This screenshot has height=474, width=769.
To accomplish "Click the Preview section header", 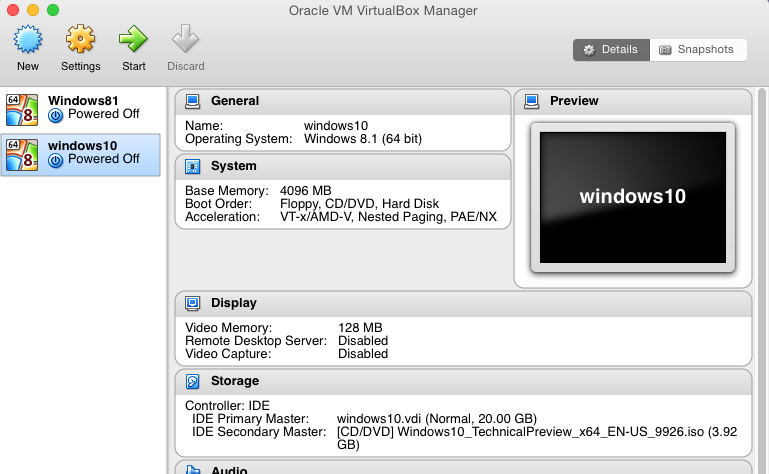I will [574, 101].
